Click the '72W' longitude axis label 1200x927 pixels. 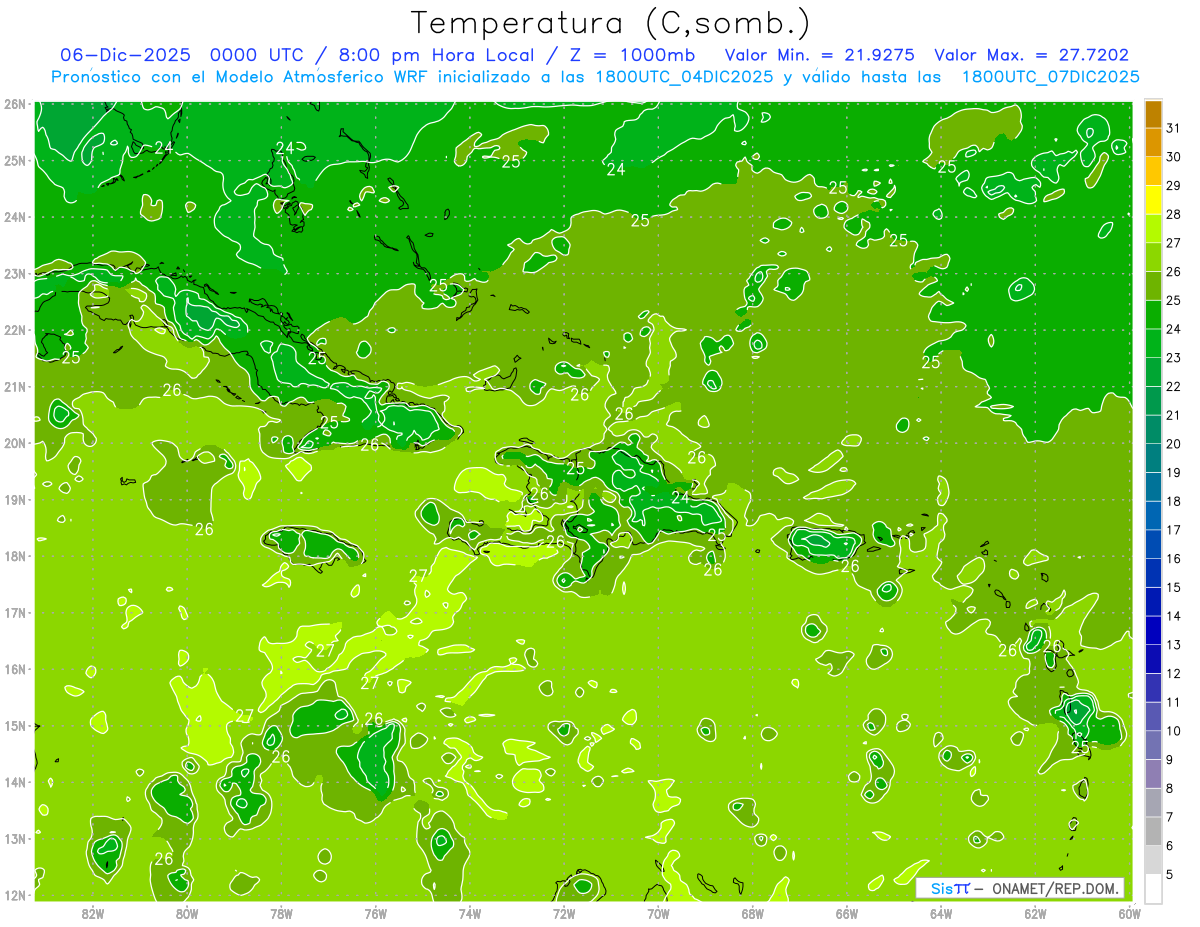tap(564, 913)
